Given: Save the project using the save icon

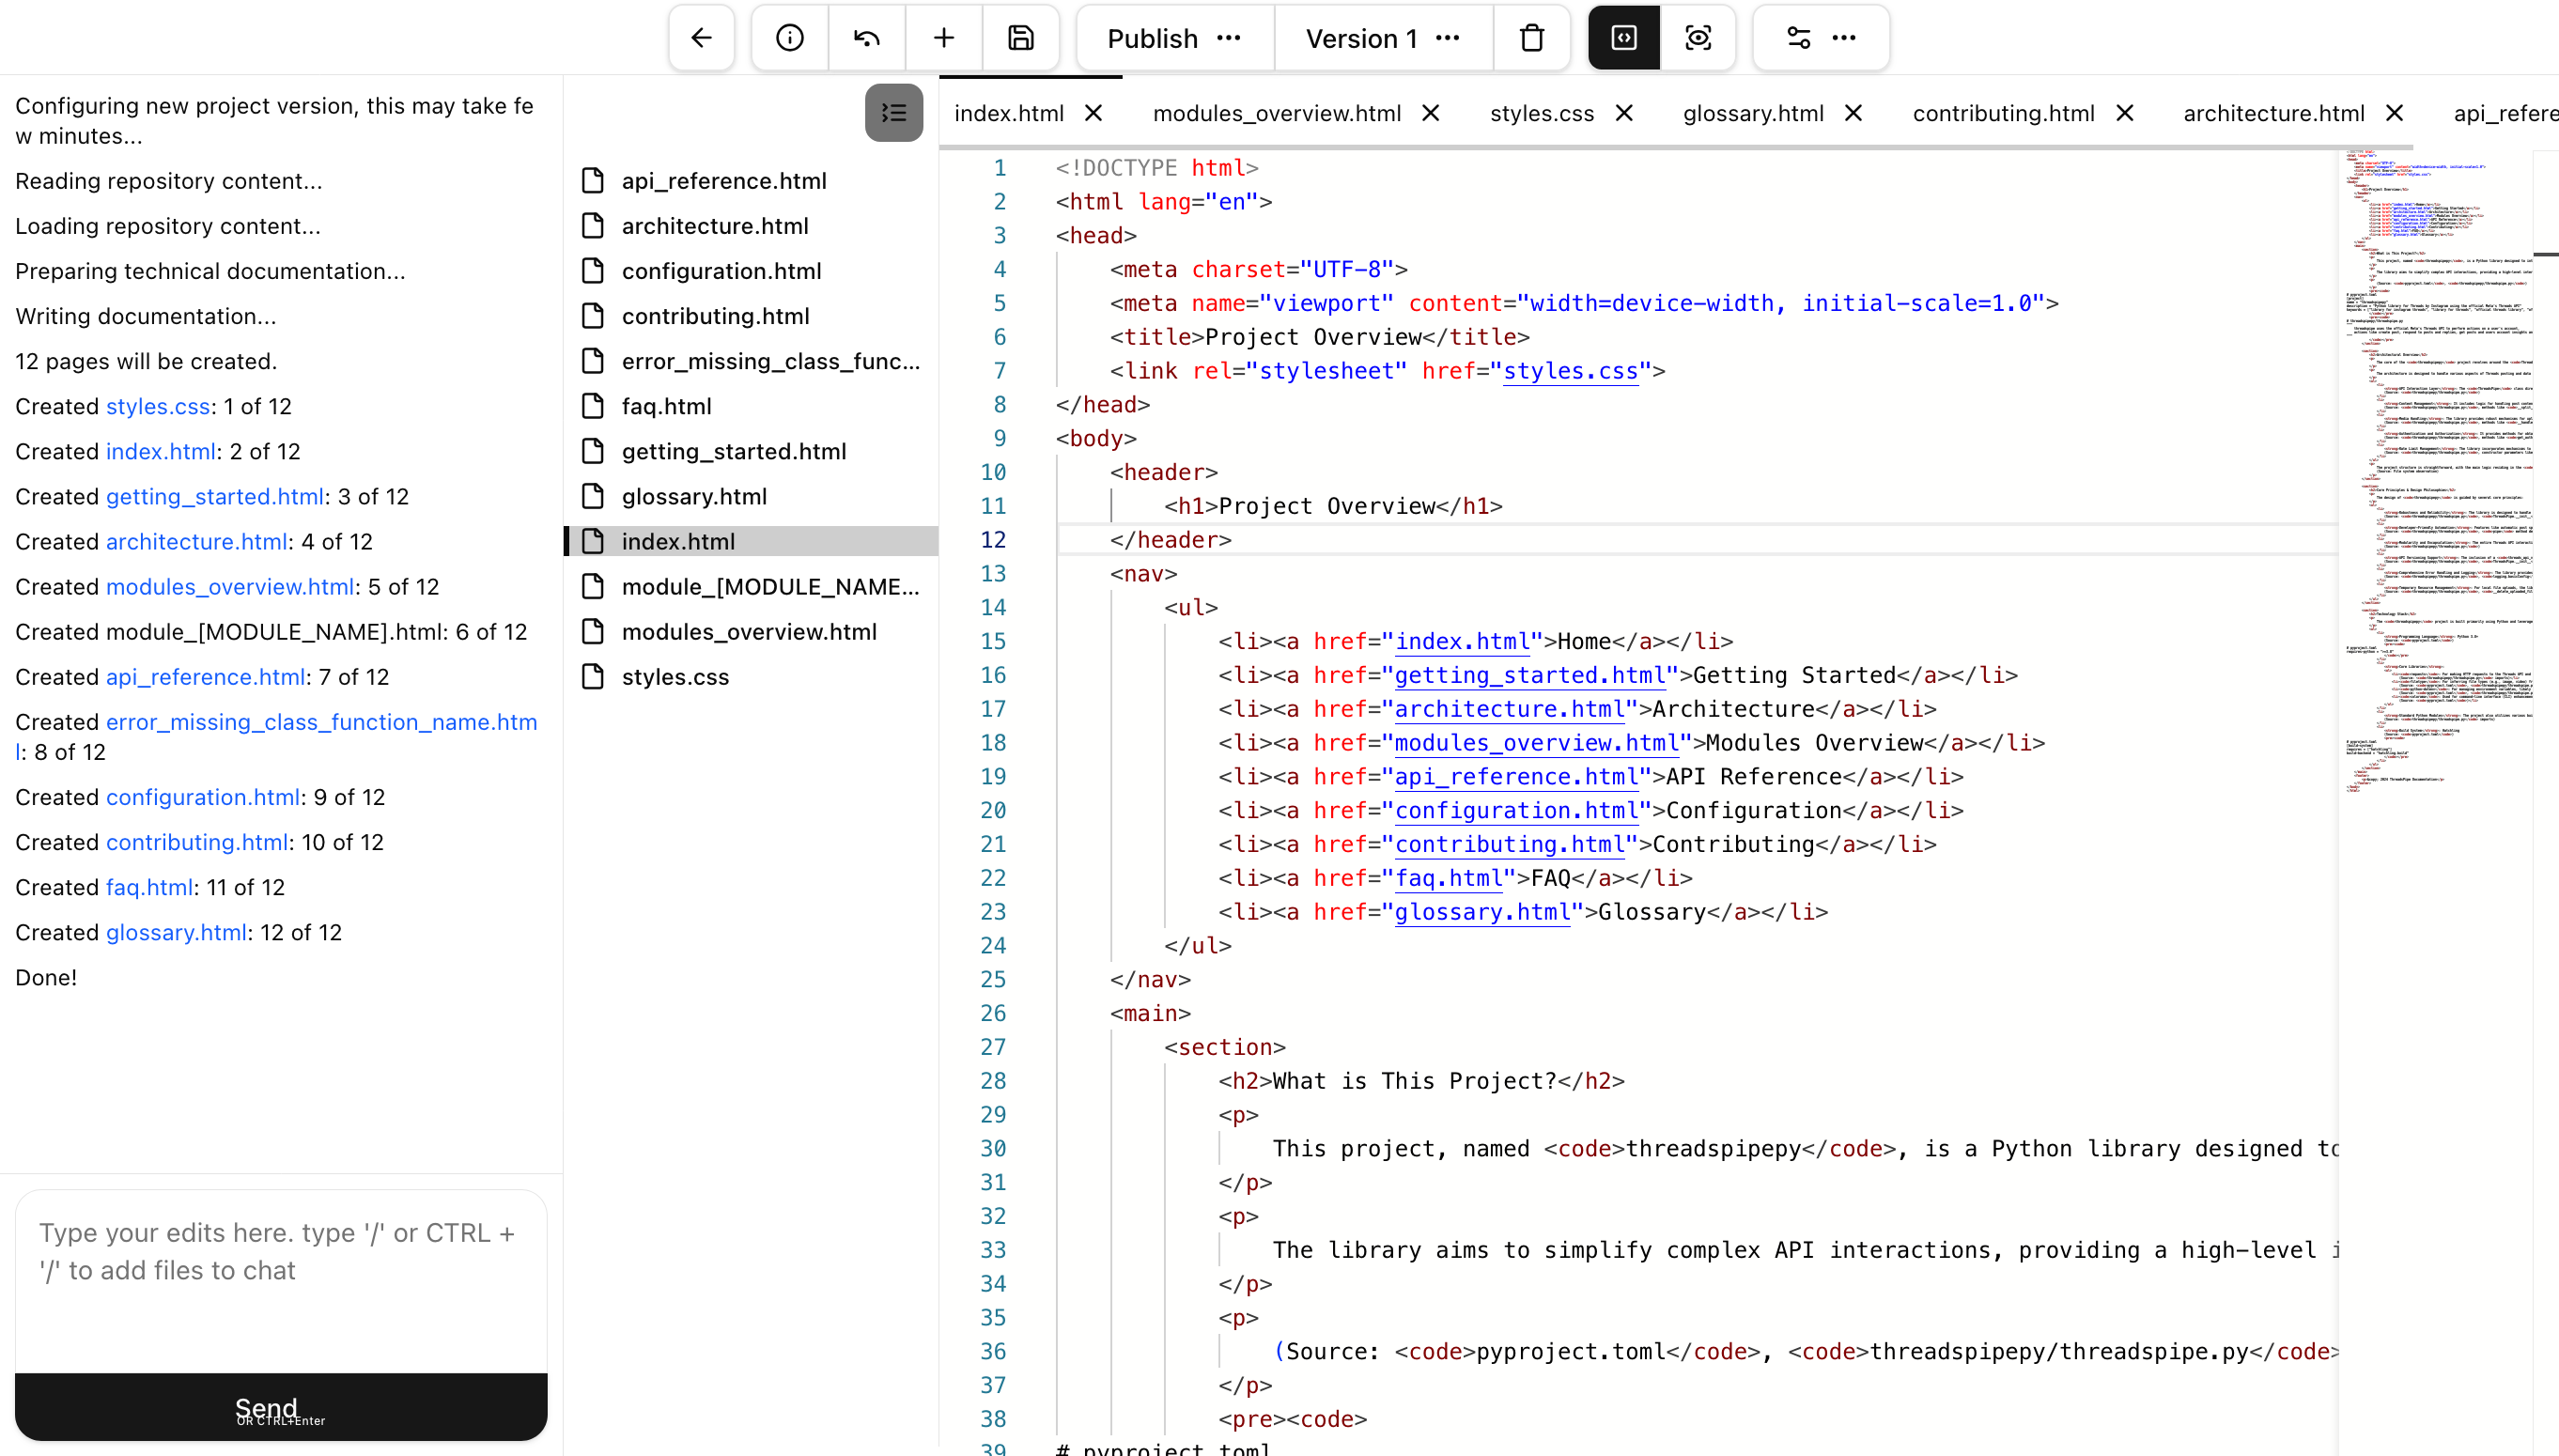Looking at the screenshot, I should click(1019, 37).
